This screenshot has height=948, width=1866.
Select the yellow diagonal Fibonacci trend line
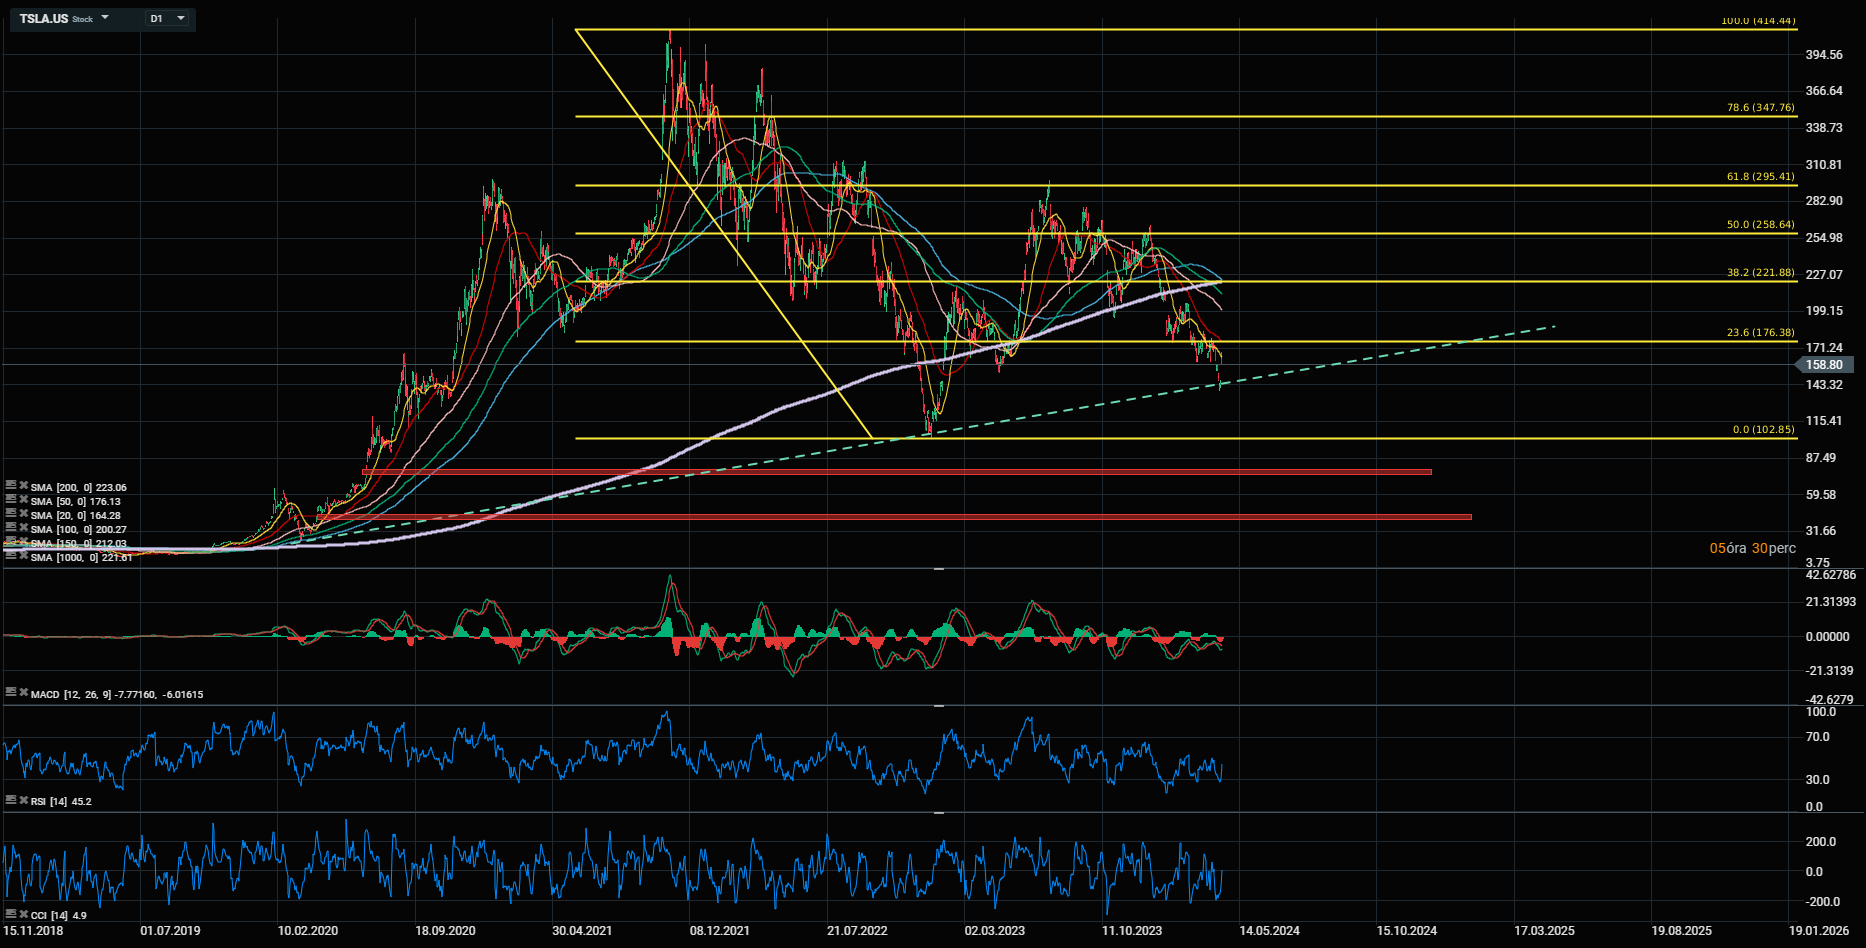pyautogui.click(x=724, y=234)
